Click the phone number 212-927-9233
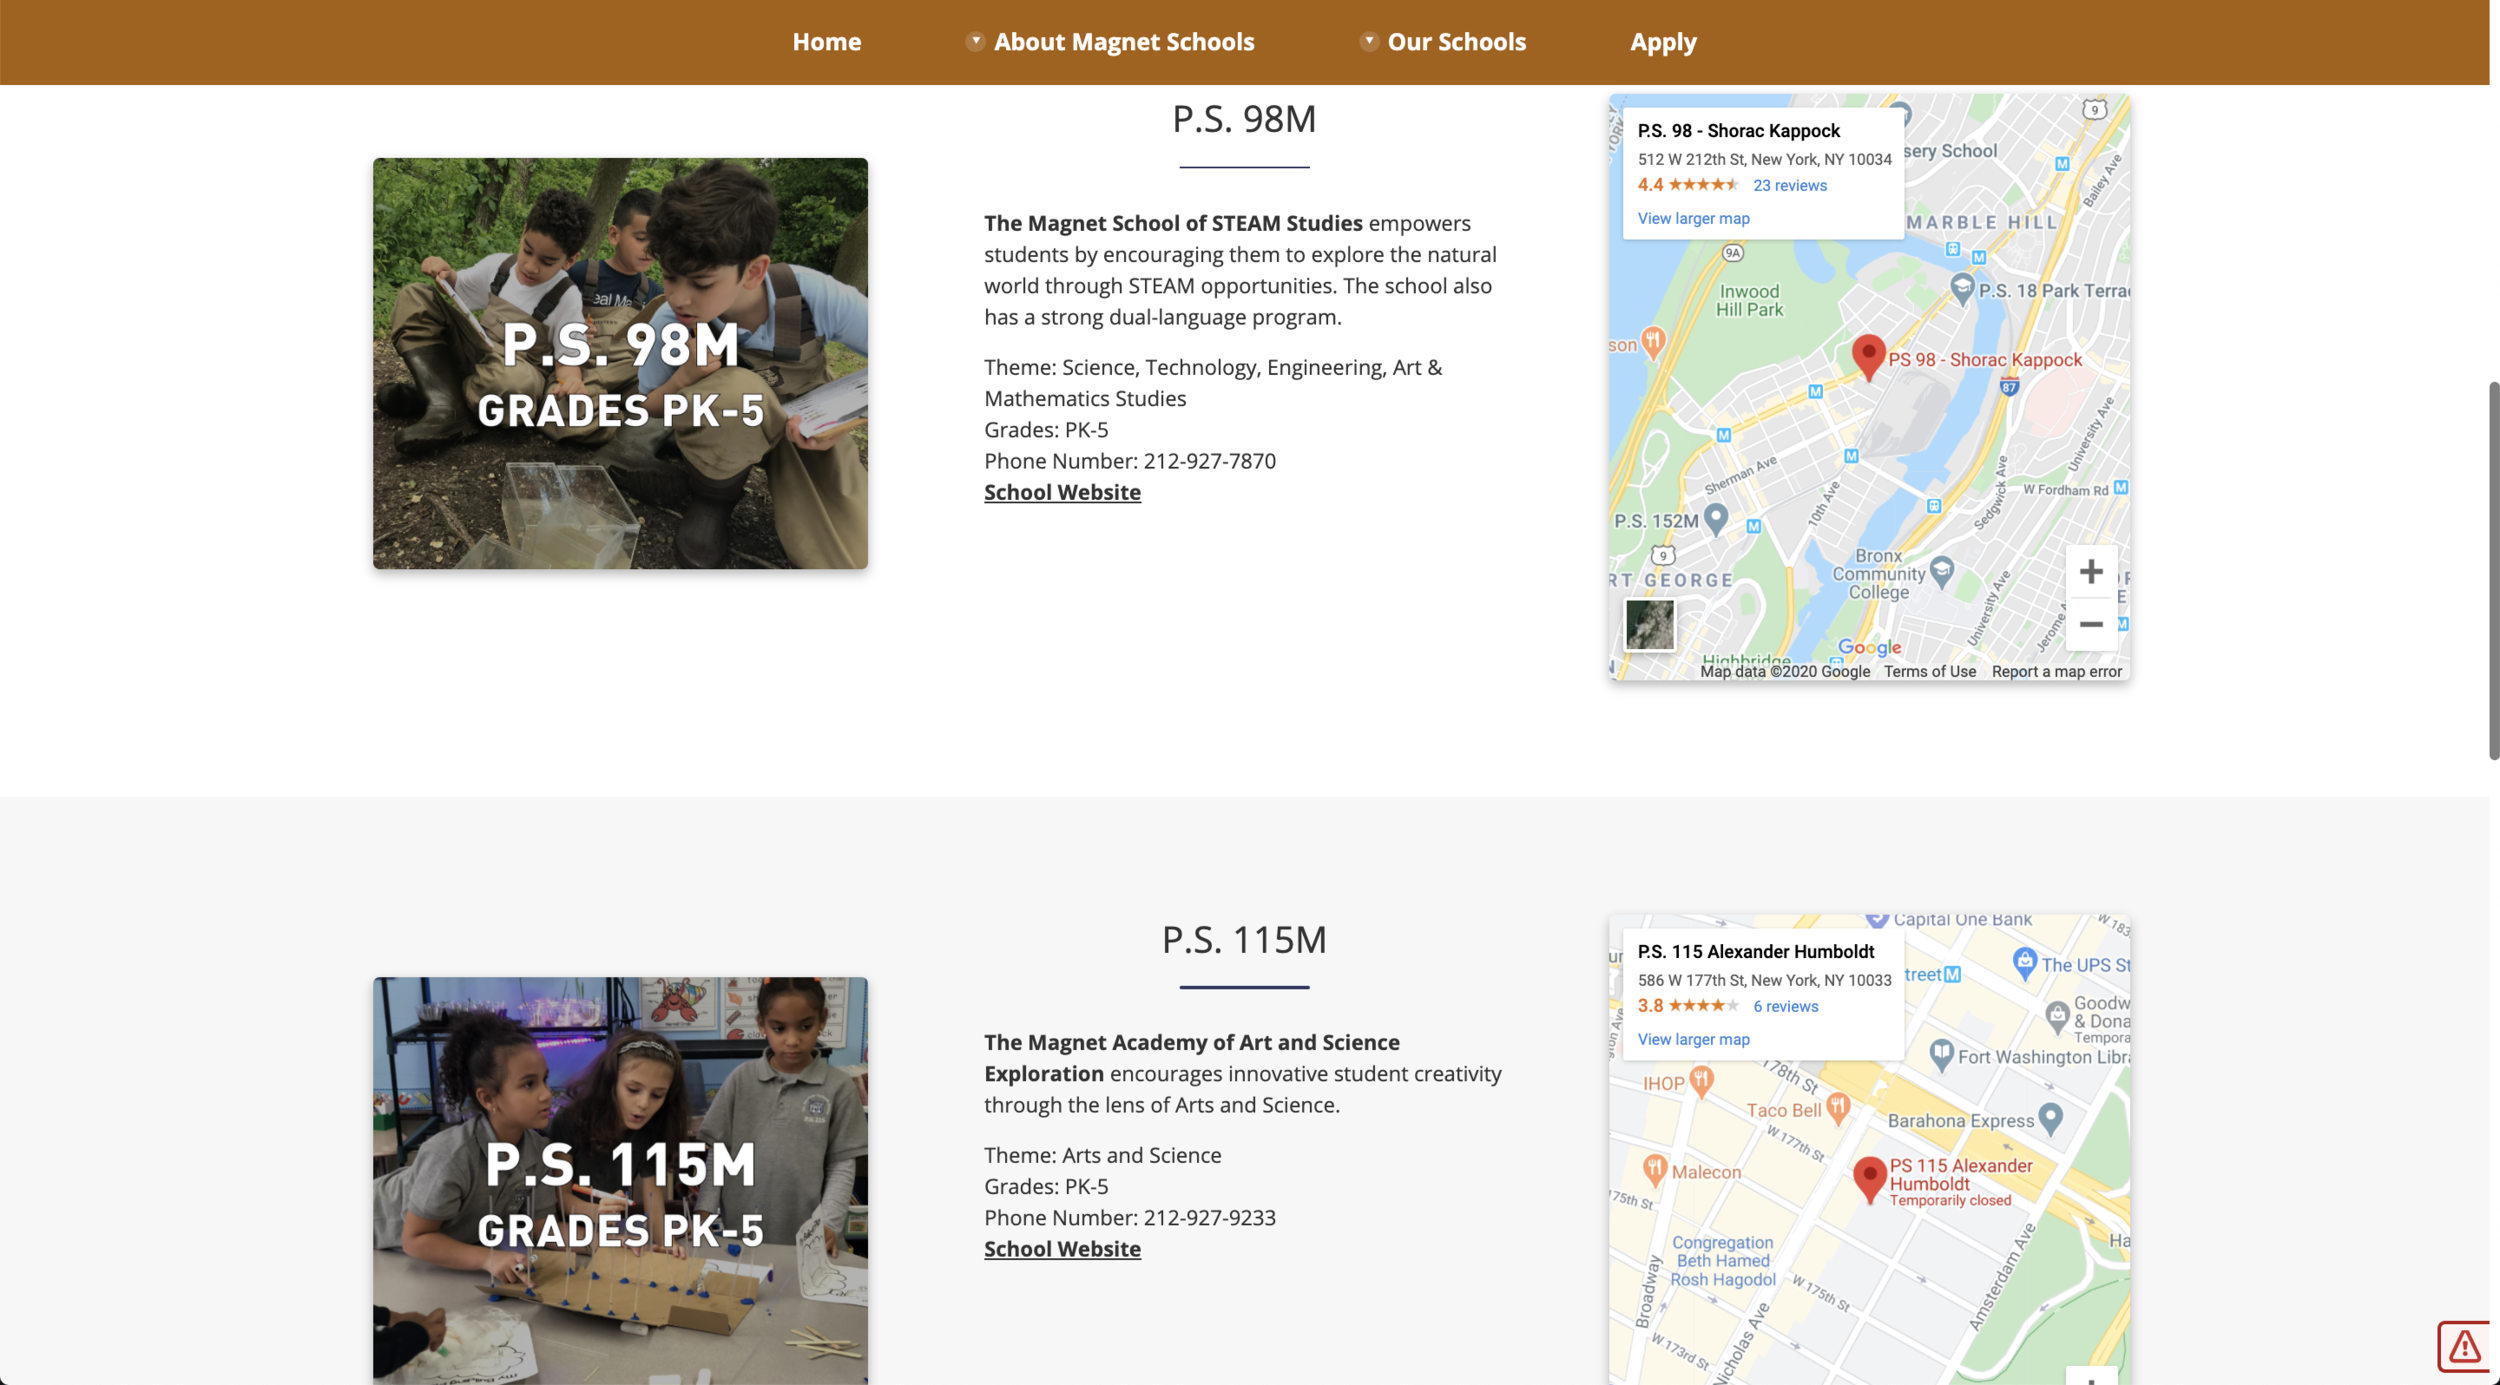The height and width of the screenshot is (1385, 2500). tap(1209, 1218)
